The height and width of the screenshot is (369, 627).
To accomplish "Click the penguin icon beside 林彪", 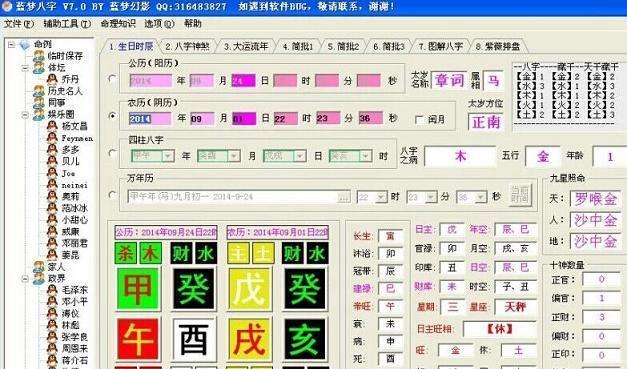I will pyautogui.click(x=52, y=325).
